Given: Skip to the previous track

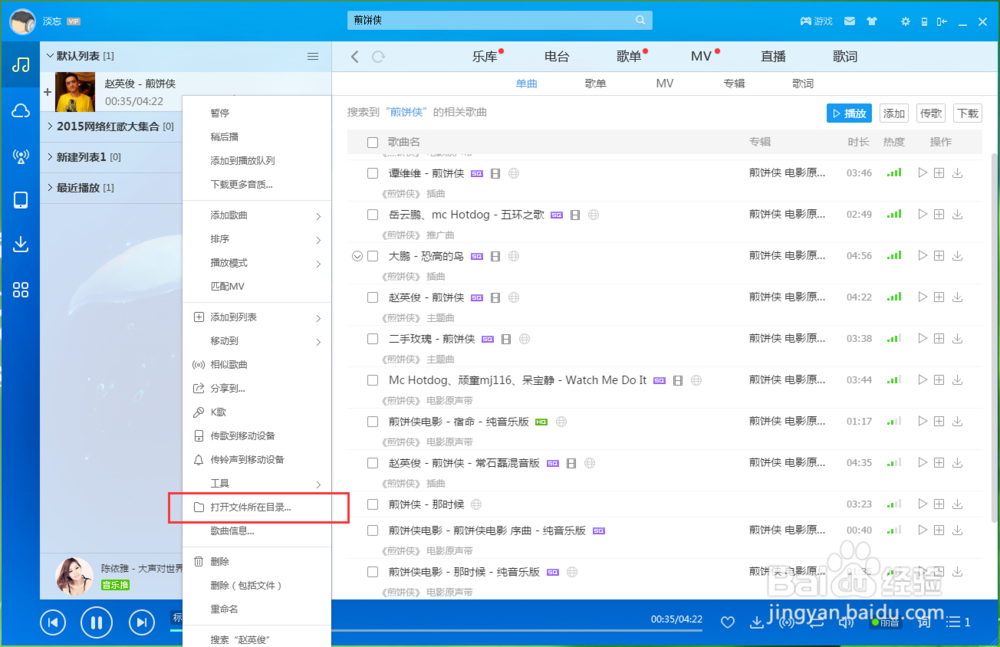Looking at the screenshot, I should [x=53, y=622].
